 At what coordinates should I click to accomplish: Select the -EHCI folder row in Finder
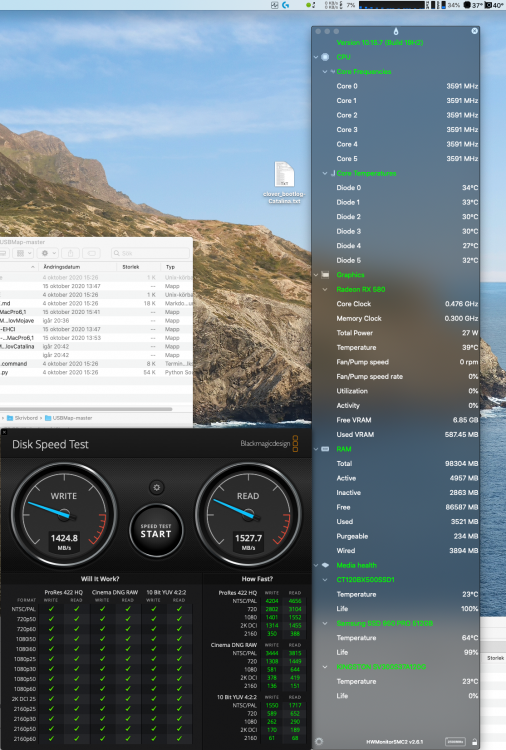click(96, 329)
